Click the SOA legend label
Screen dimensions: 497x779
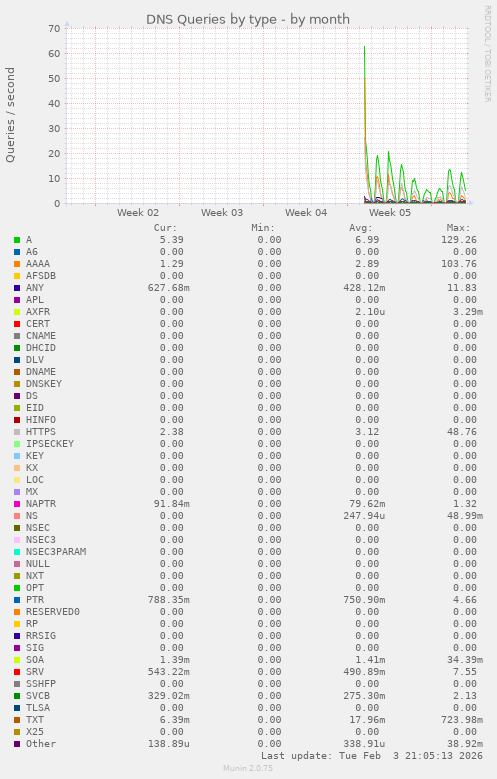click(35, 660)
